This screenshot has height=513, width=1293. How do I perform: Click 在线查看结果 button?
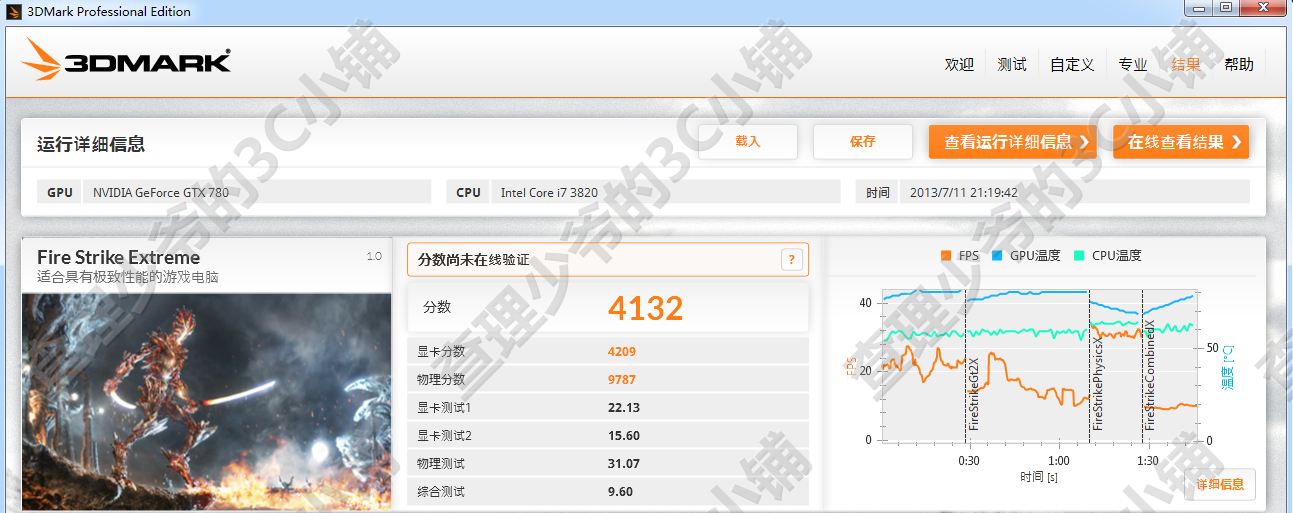pyautogui.click(x=1181, y=142)
